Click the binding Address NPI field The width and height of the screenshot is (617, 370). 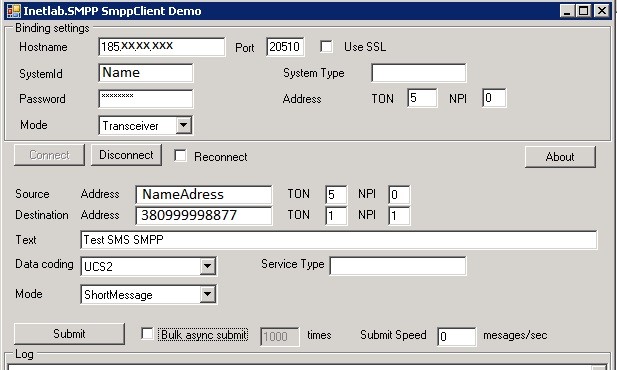tap(494, 98)
